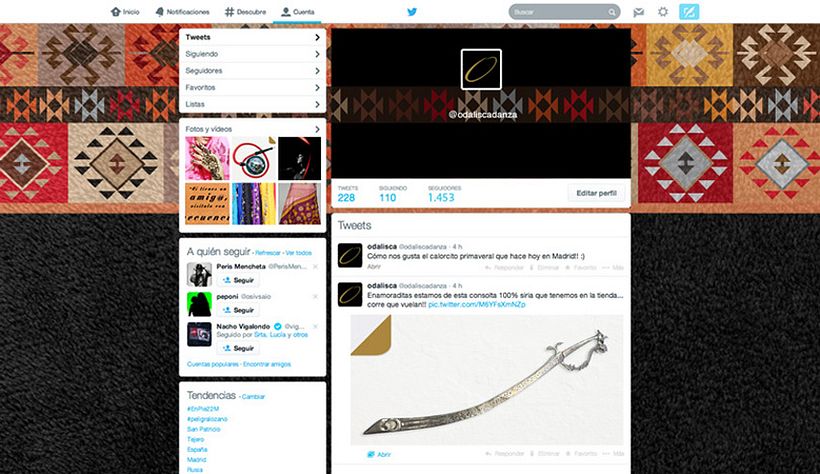Go to Inicio home tab
The height and width of the screenshot is (474, 820).
click(125, 12)
